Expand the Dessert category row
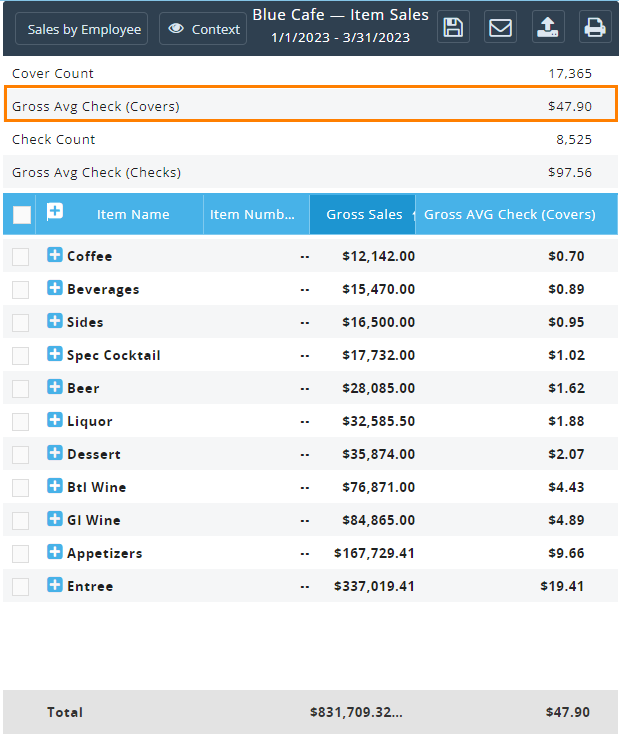This screenshot has height=734, width=619. pos(55,453)
